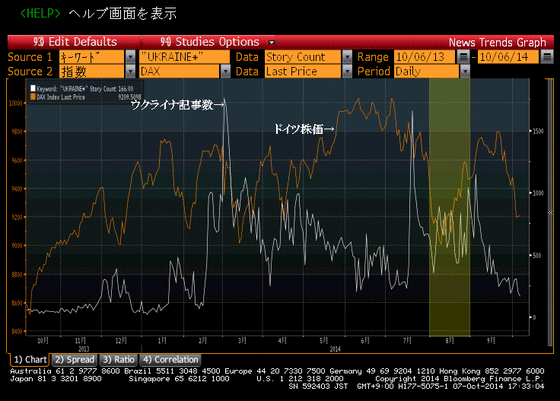Click the Source 1 keyword type field
Image resolution: width=560 pixels, height=401 pixels.
[x=91, y=57]
